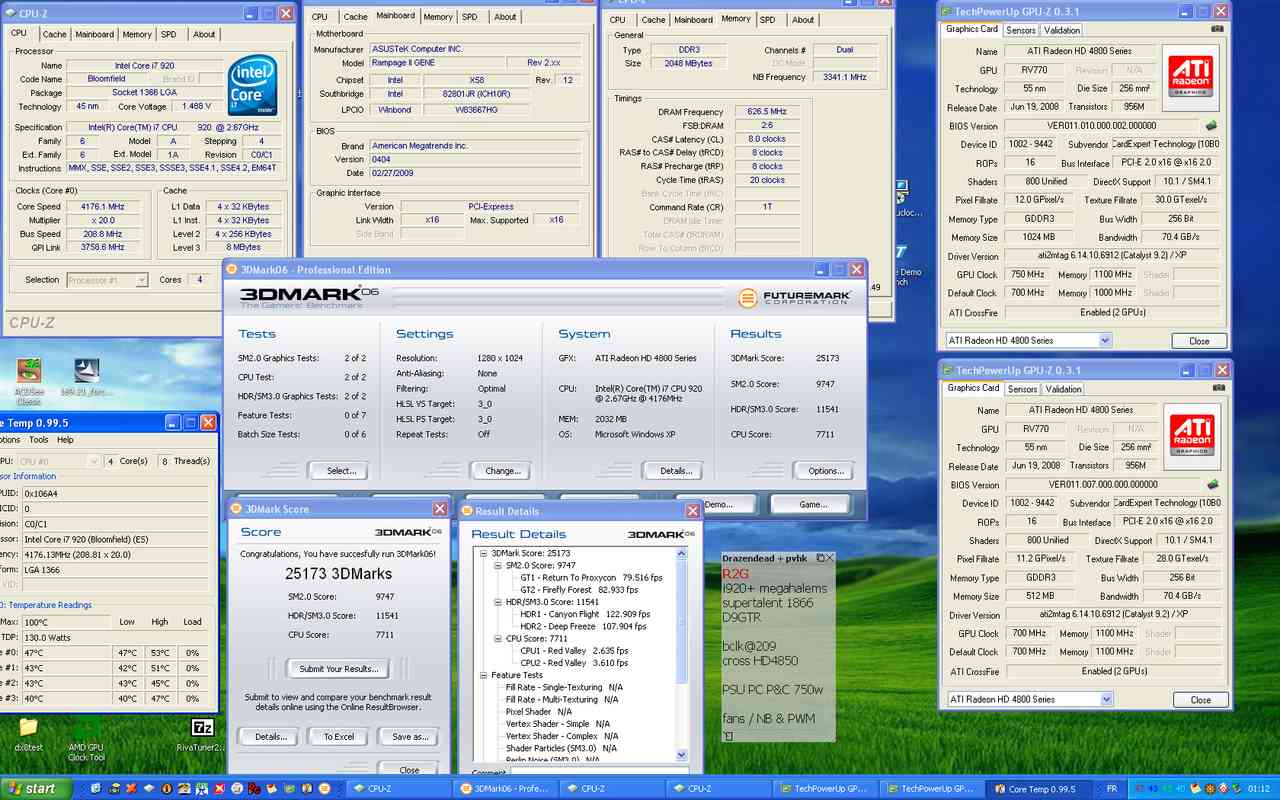Open the About tab in left CPU-Z
Image resolution: width=1280 pixels, height=800 pixels.
tap(204, 34)
